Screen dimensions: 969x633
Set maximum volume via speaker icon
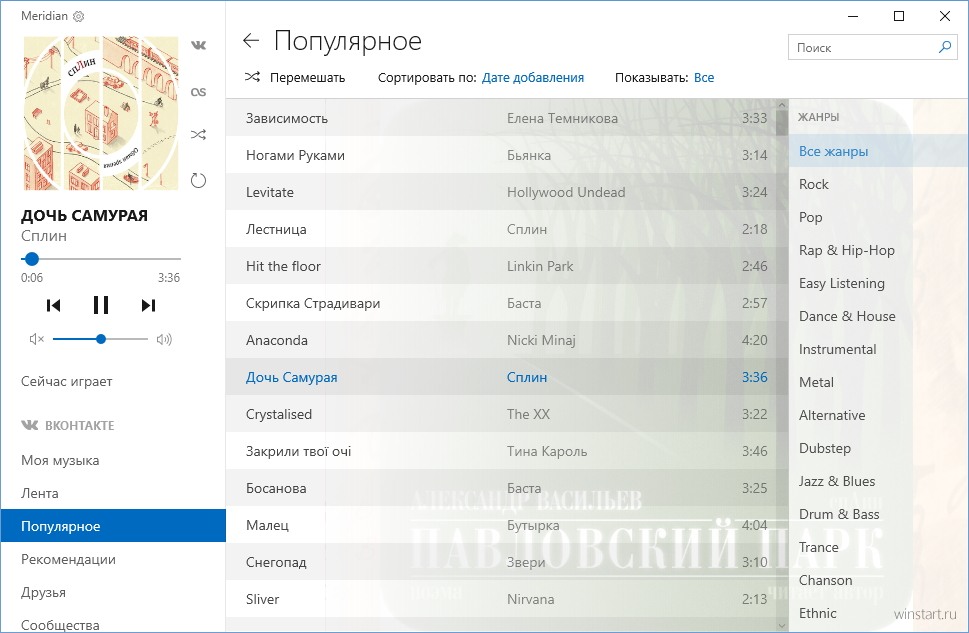pyautogui.click(x=164, y=339)
